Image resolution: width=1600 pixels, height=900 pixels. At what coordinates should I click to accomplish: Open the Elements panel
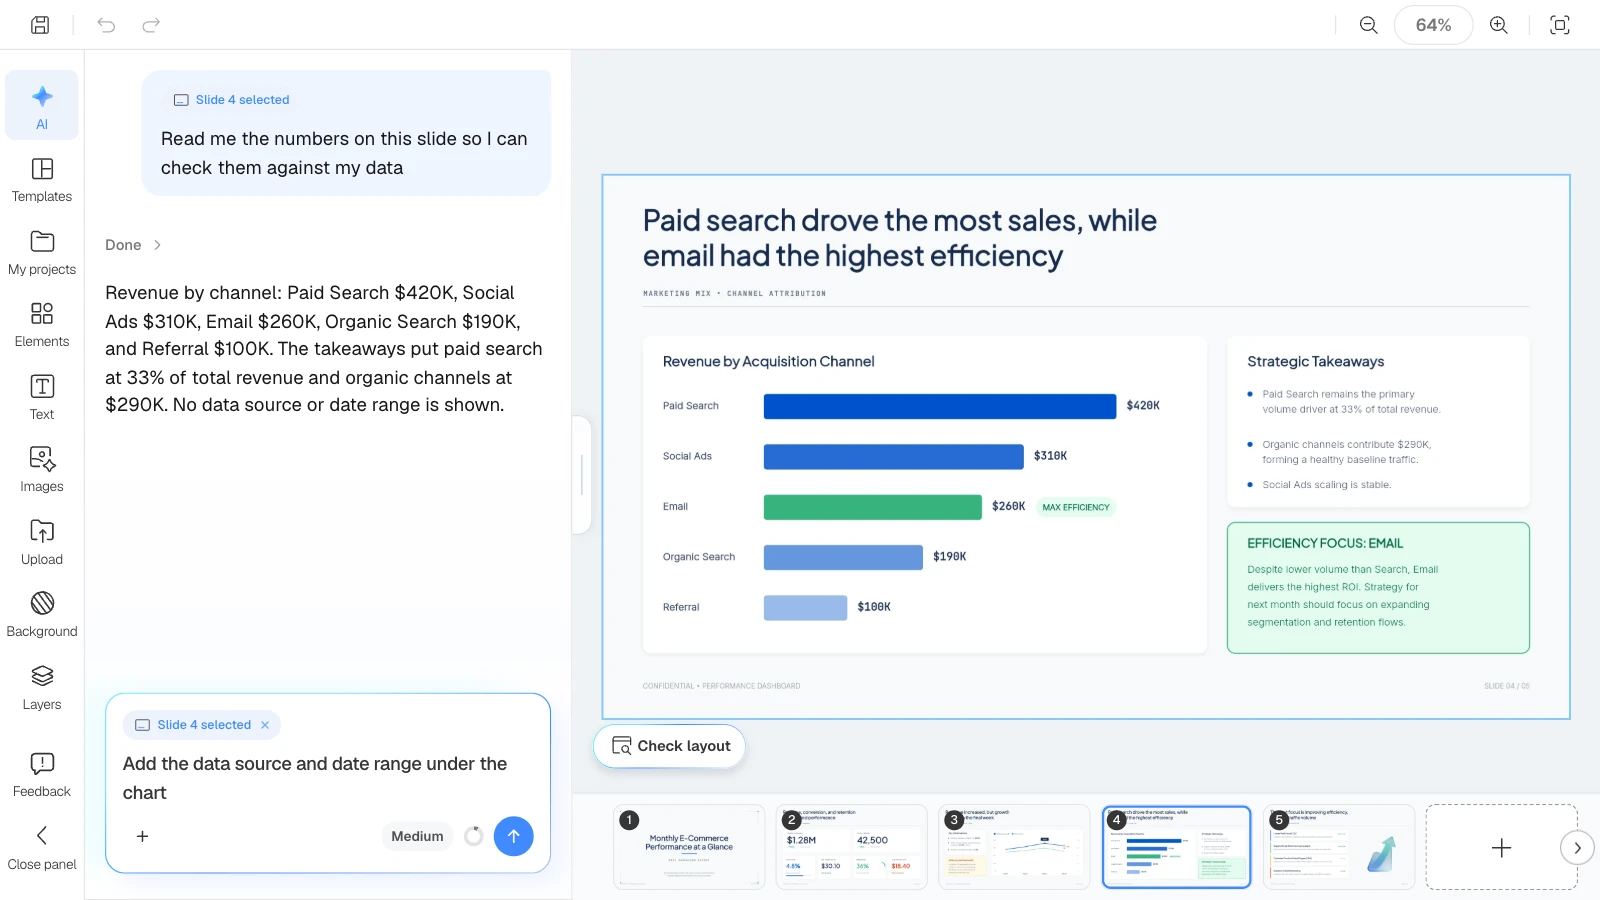42,325
